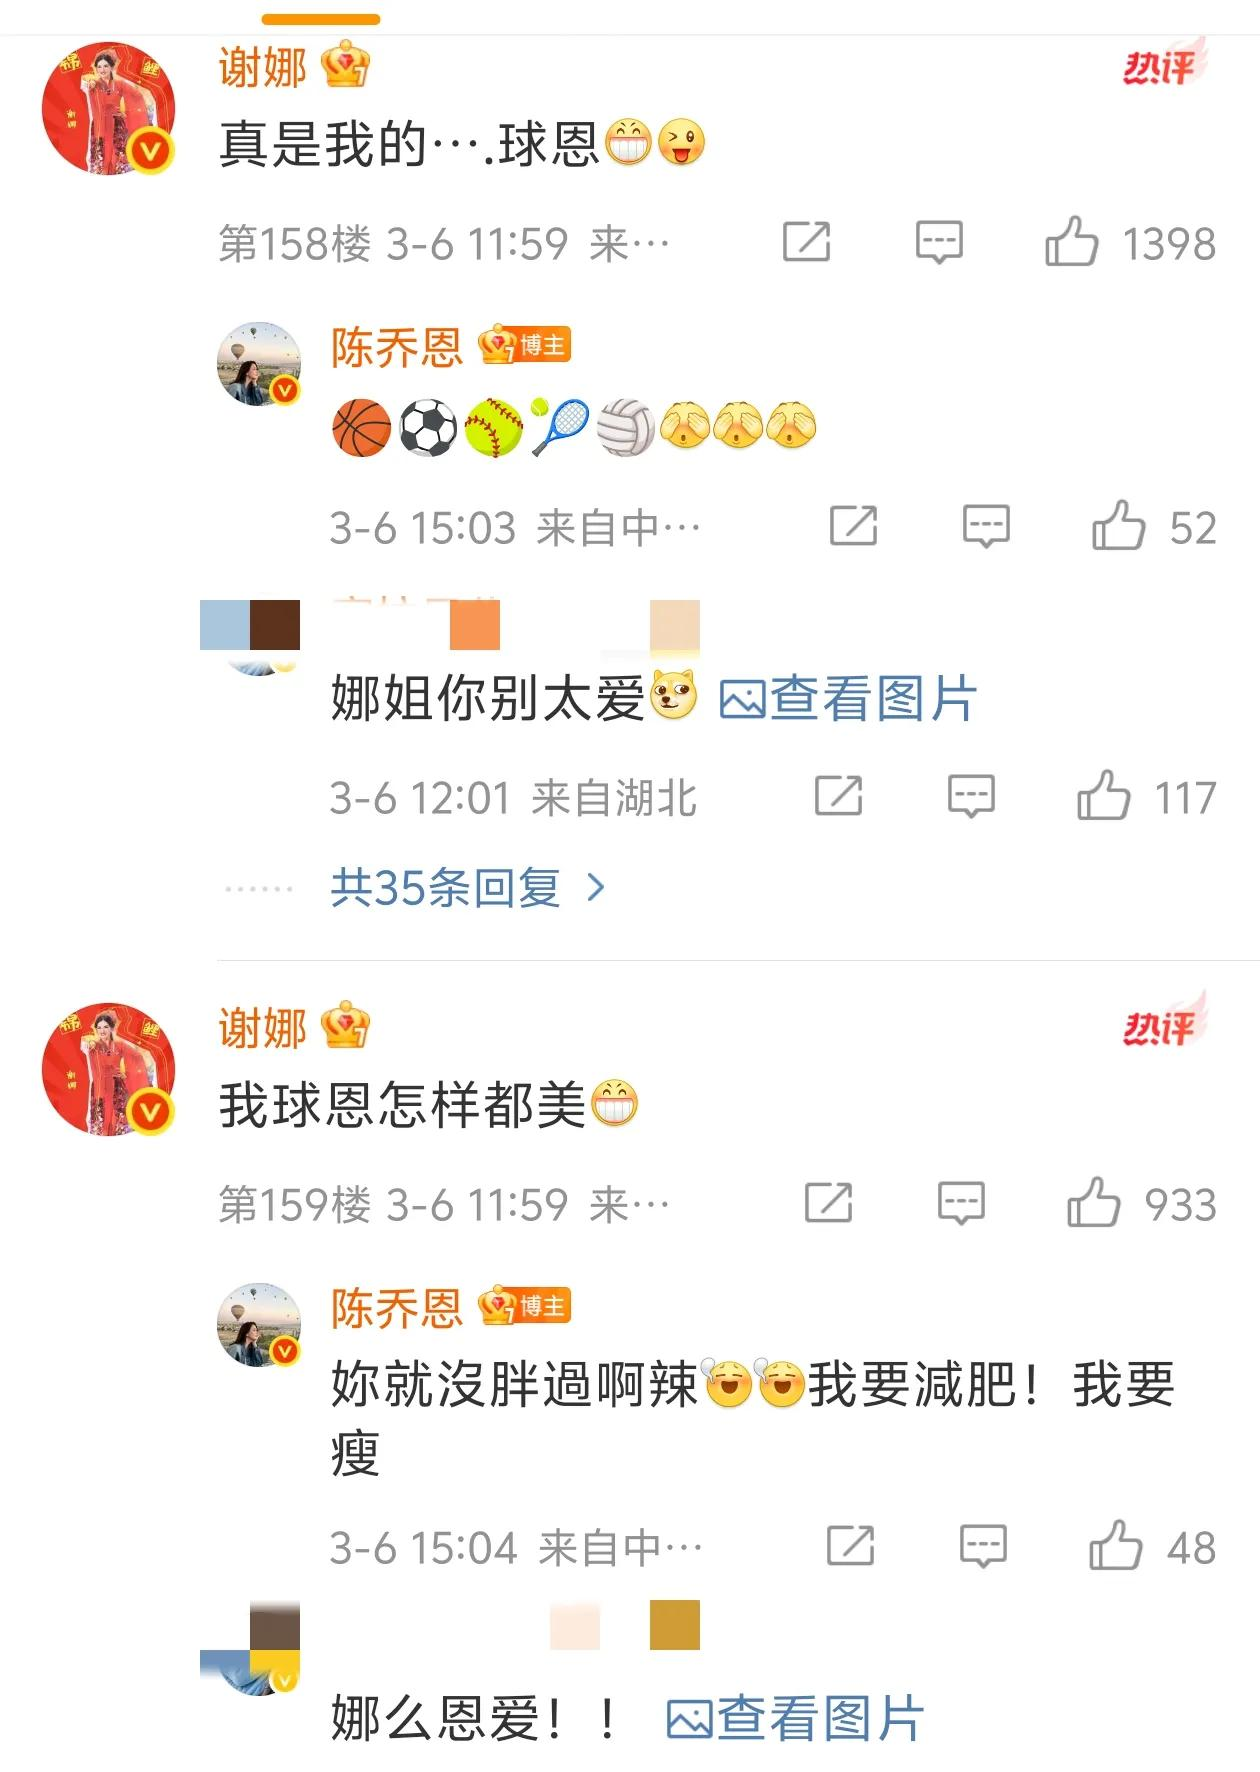Expand 共35条回复 thread
This screenshot has width=1260, height=1772.
[x=468, y=887]
